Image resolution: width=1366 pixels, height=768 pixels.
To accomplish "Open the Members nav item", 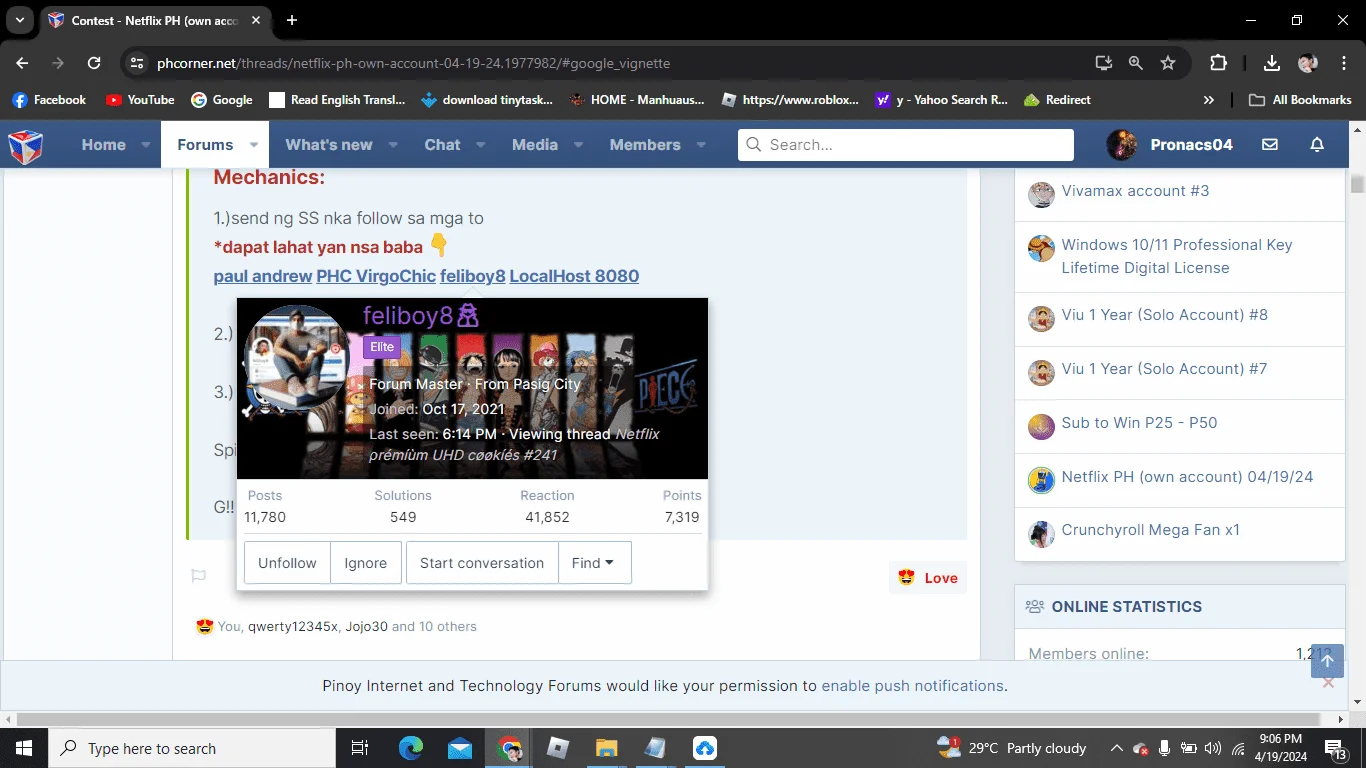I will 645,145.
